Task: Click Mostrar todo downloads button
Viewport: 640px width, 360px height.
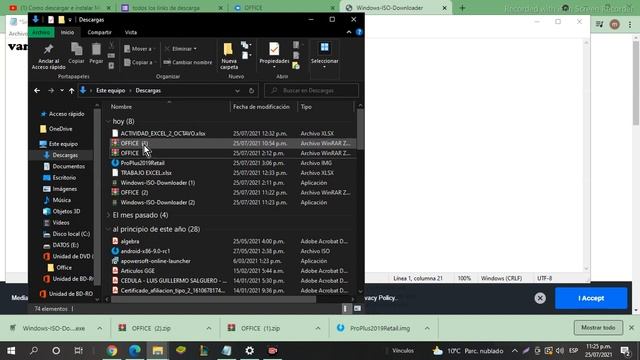Action: pyautogui.click(x=598, y=328)
